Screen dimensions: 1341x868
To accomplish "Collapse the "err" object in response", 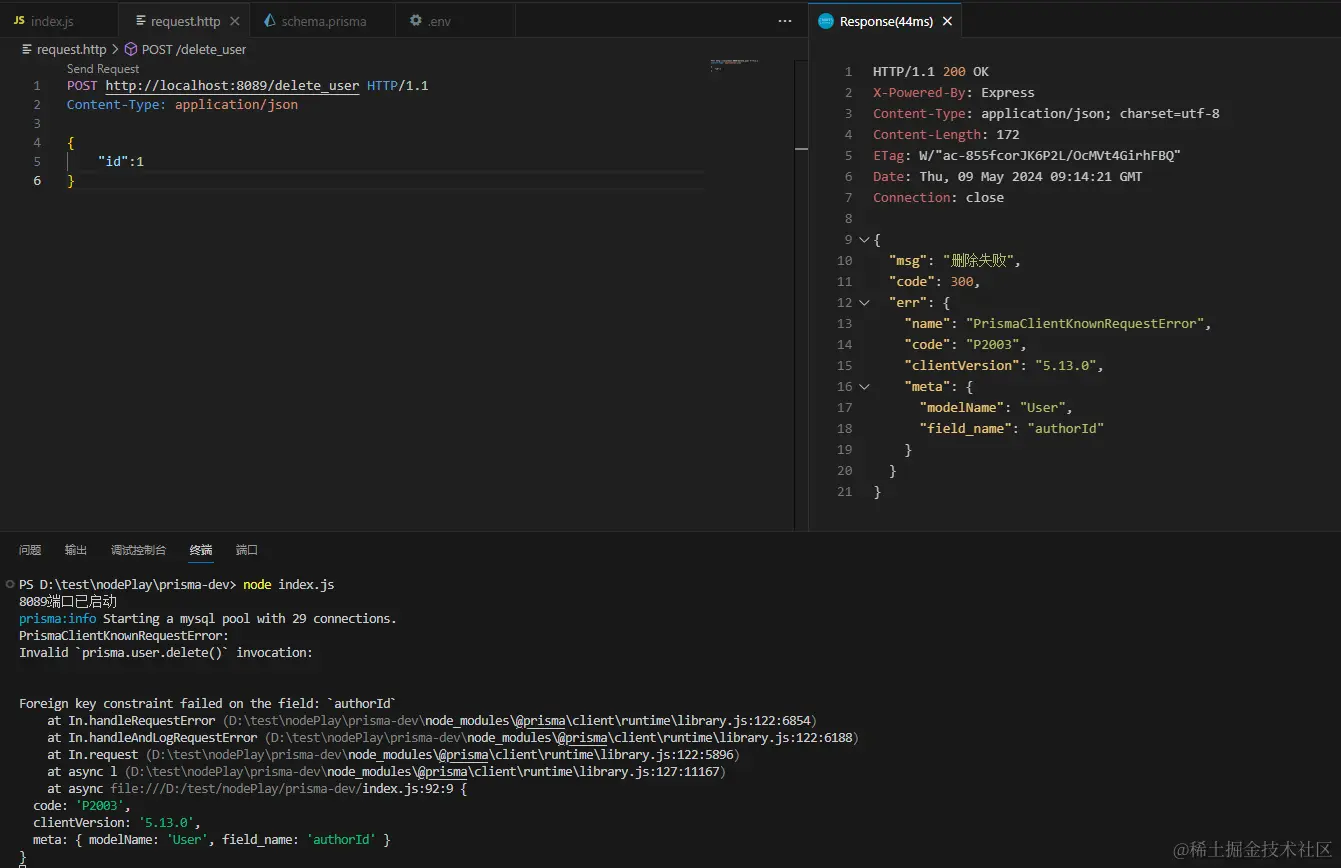I will click(x=864, y=303).
